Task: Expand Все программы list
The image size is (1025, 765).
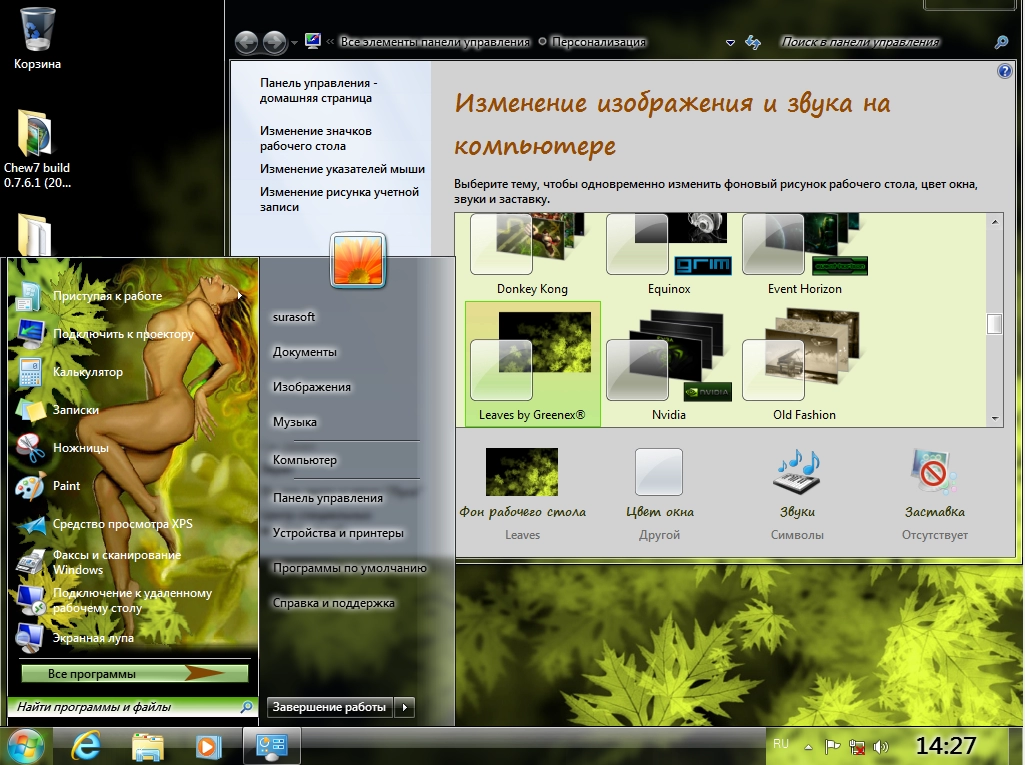Action: click(x=134, y=674)
